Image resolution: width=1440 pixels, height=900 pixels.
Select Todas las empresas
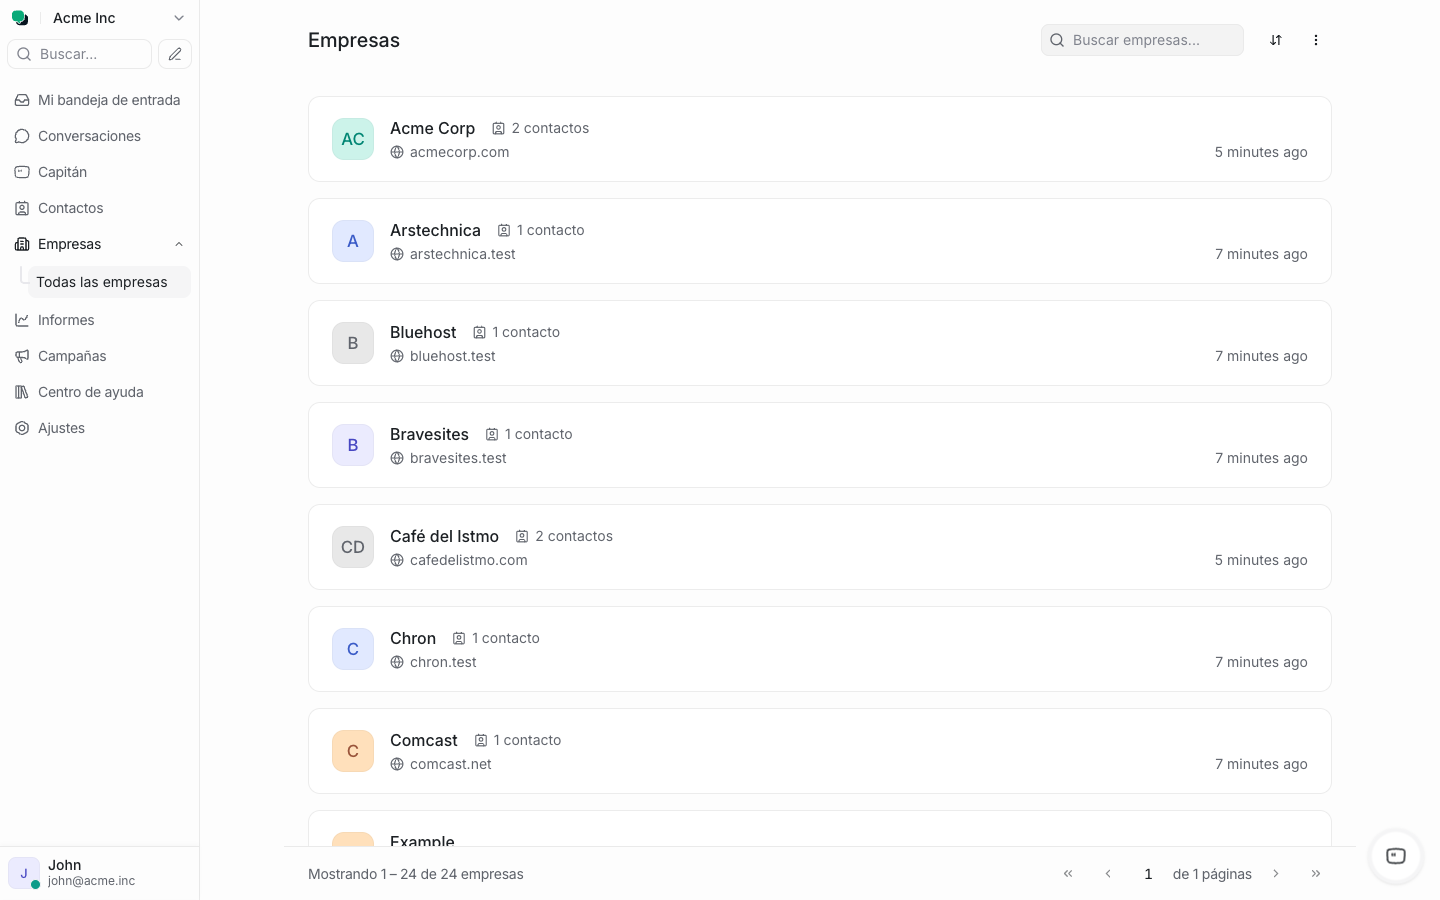click(x=109, y=282)
